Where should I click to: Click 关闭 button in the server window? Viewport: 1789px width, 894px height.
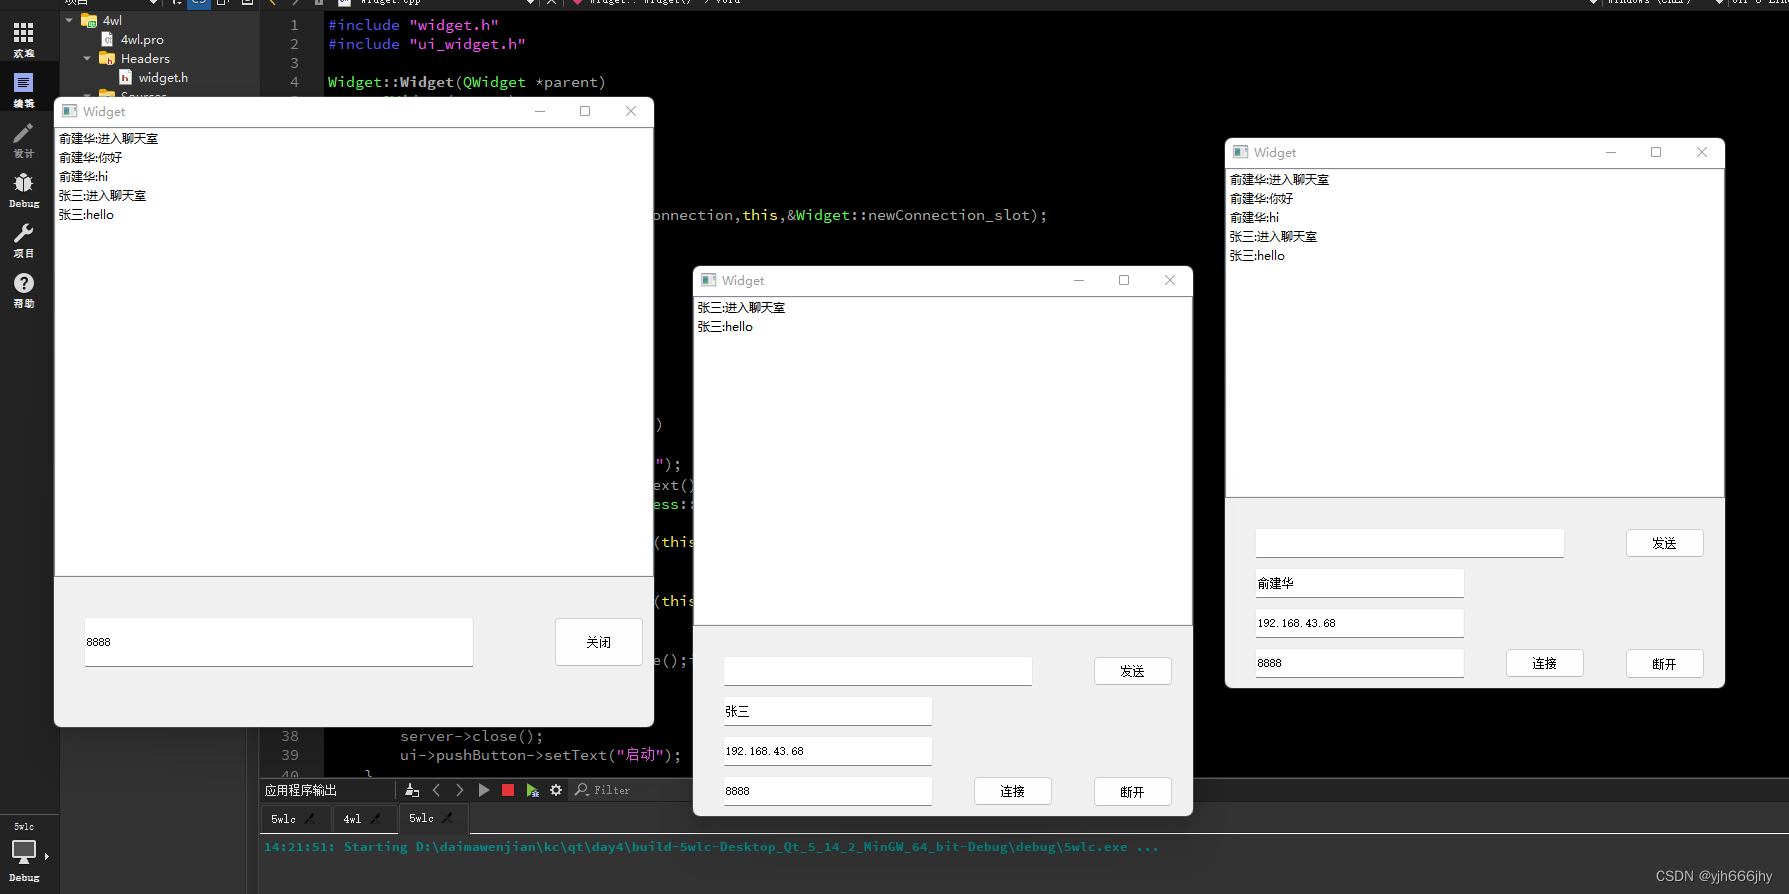(599, 642)
